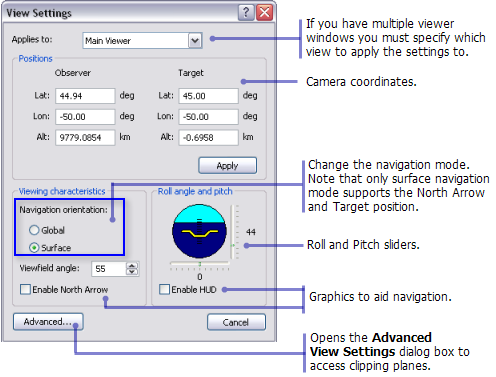
Task: Click the attitude indicator horizon graphic
Action: pos(199,231)
